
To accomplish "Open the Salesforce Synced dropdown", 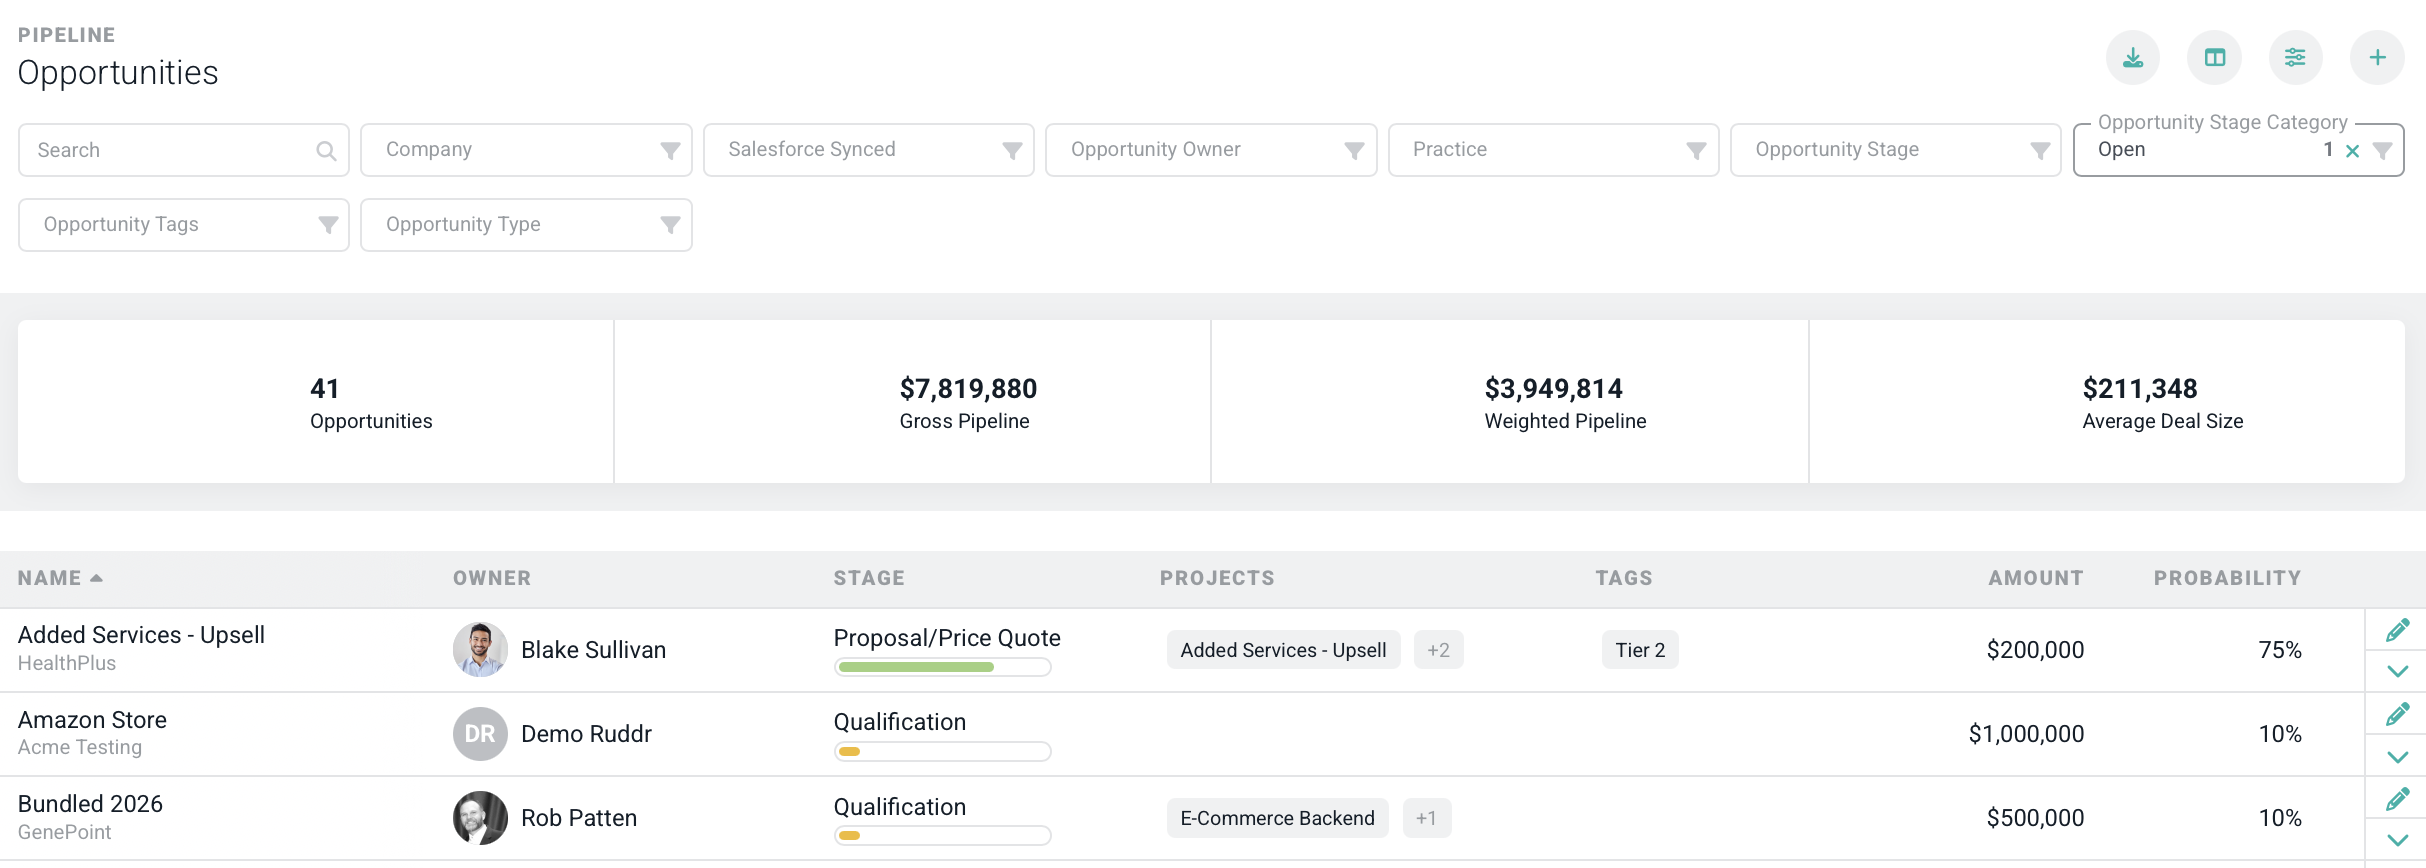I will click(x=868, y=150).
